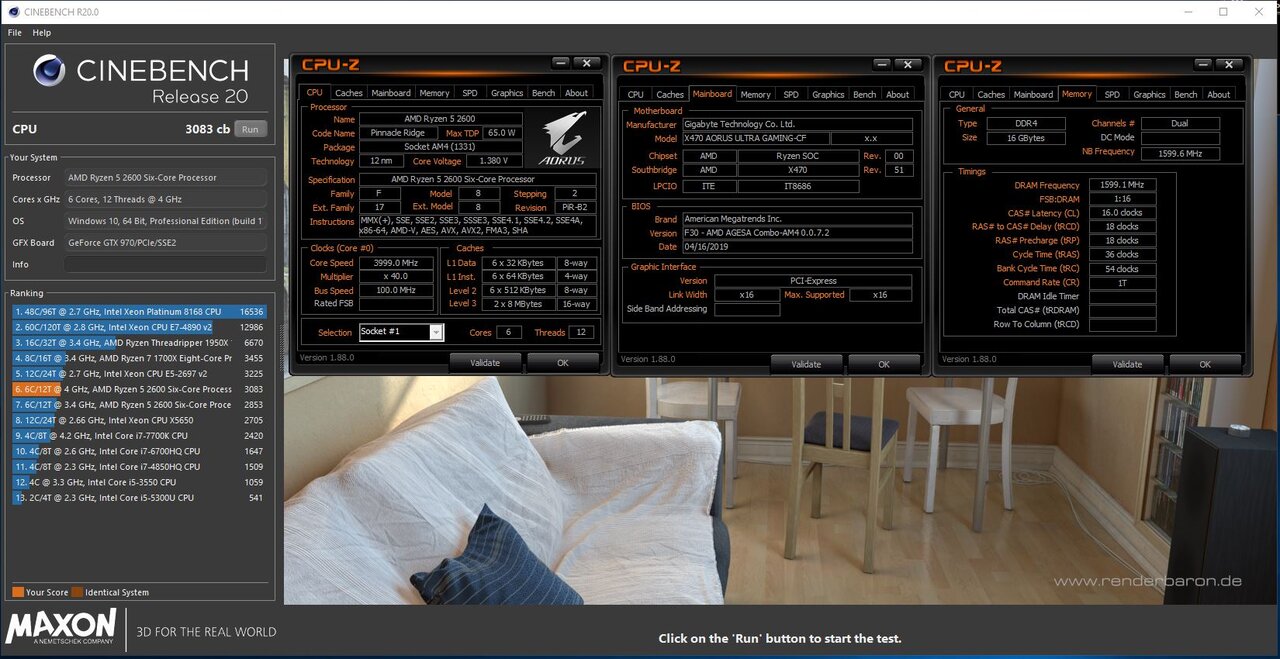Open About tab in CPU-Z Mainboard window
This screenshot has width=1280, height=659.
[x=898, y=95]
